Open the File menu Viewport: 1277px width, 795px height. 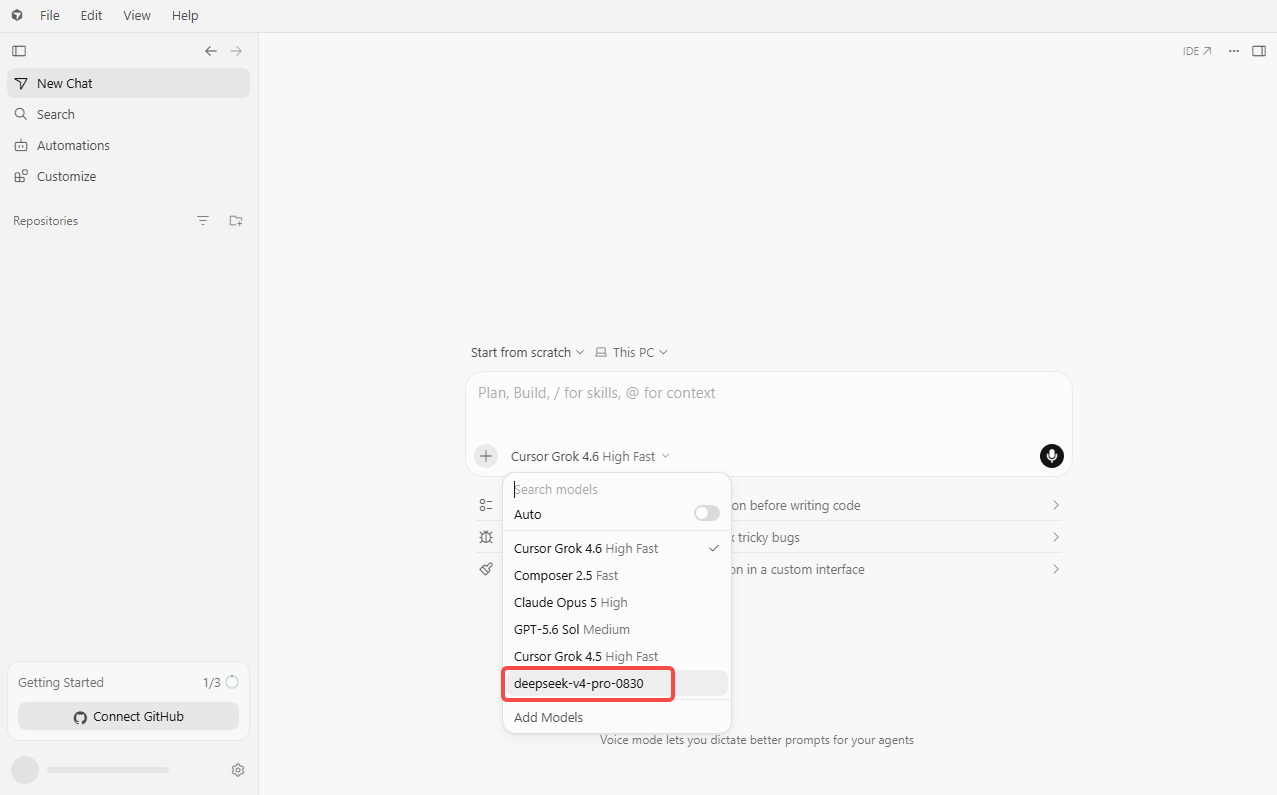(49, 16)
